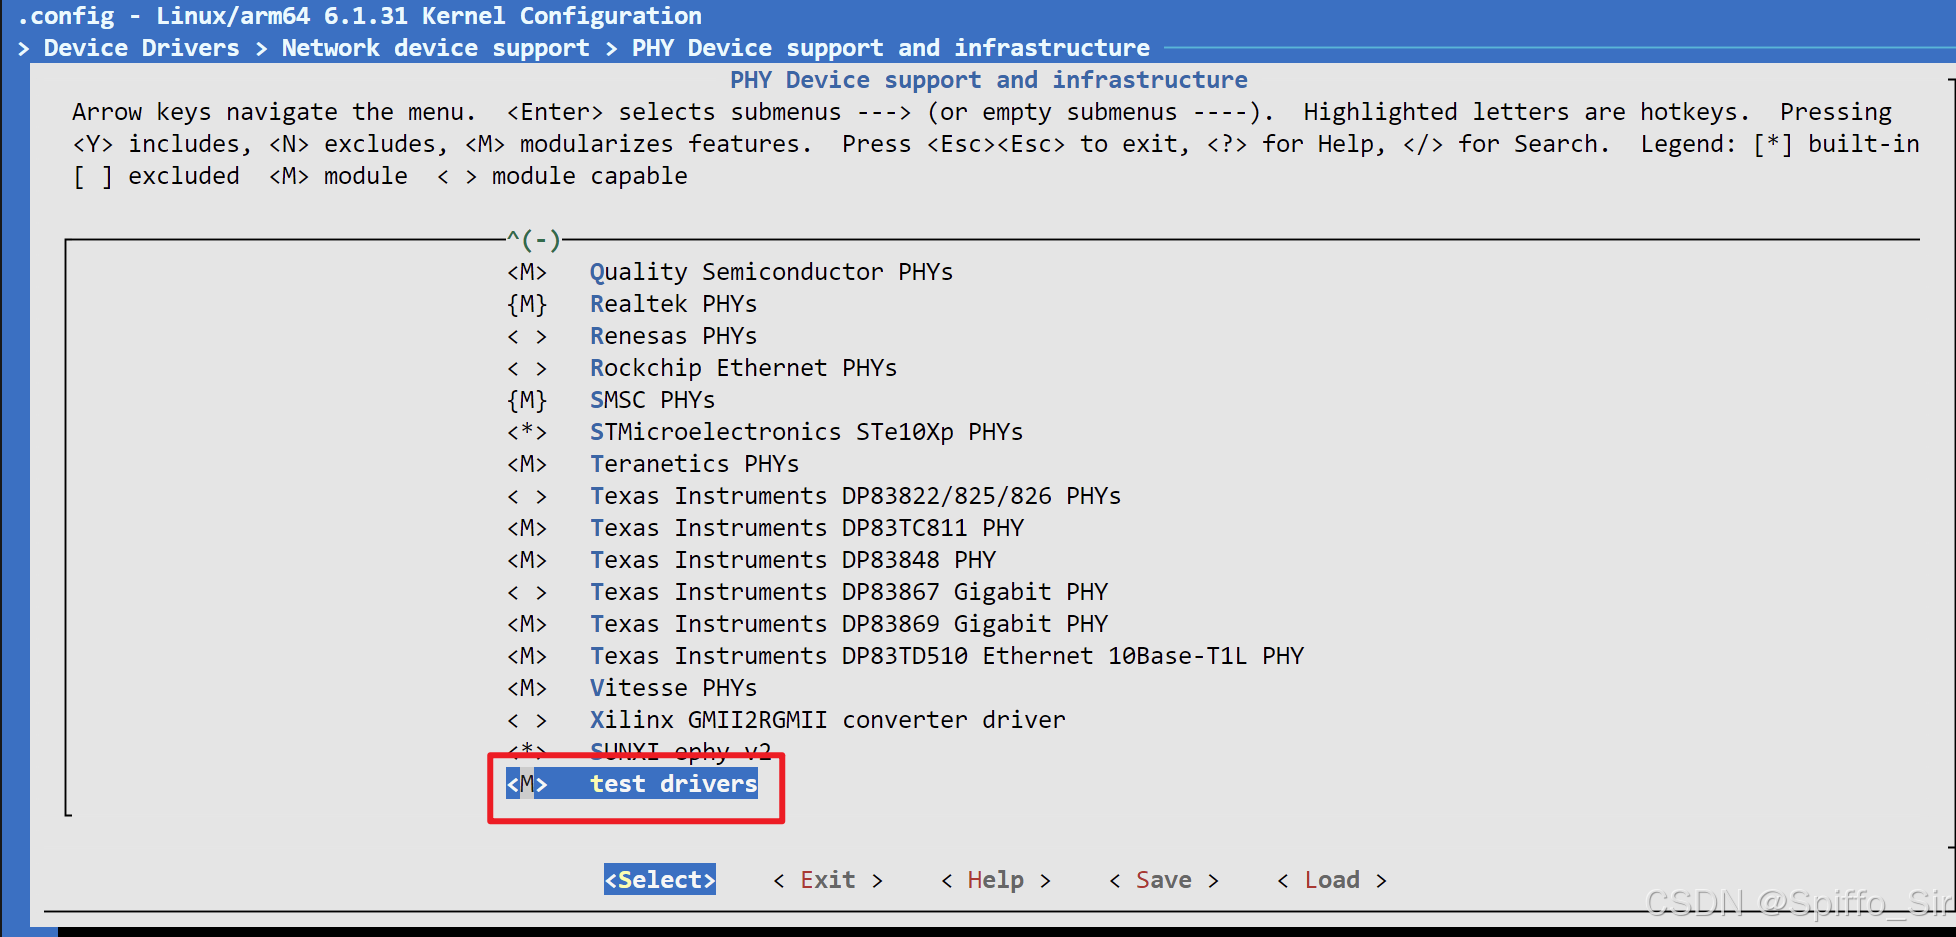This screenshot has width=1956, height=937.
Task: Open the Help option
Action: 994,879
